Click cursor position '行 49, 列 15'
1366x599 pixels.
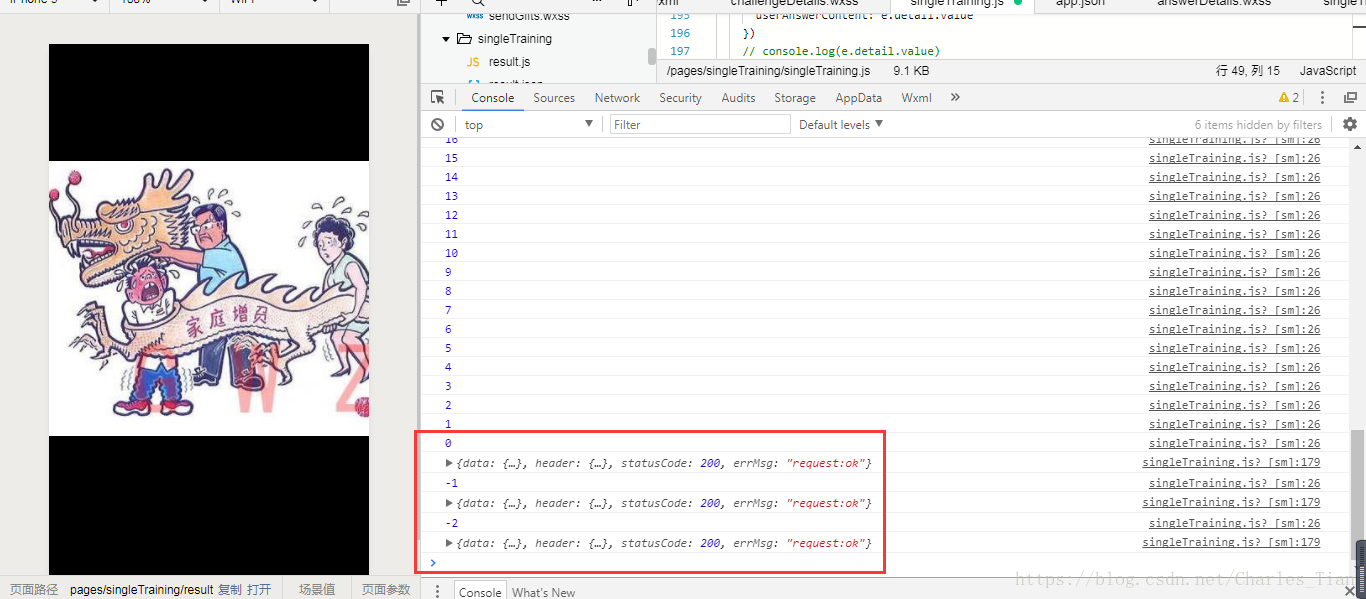1247,71
